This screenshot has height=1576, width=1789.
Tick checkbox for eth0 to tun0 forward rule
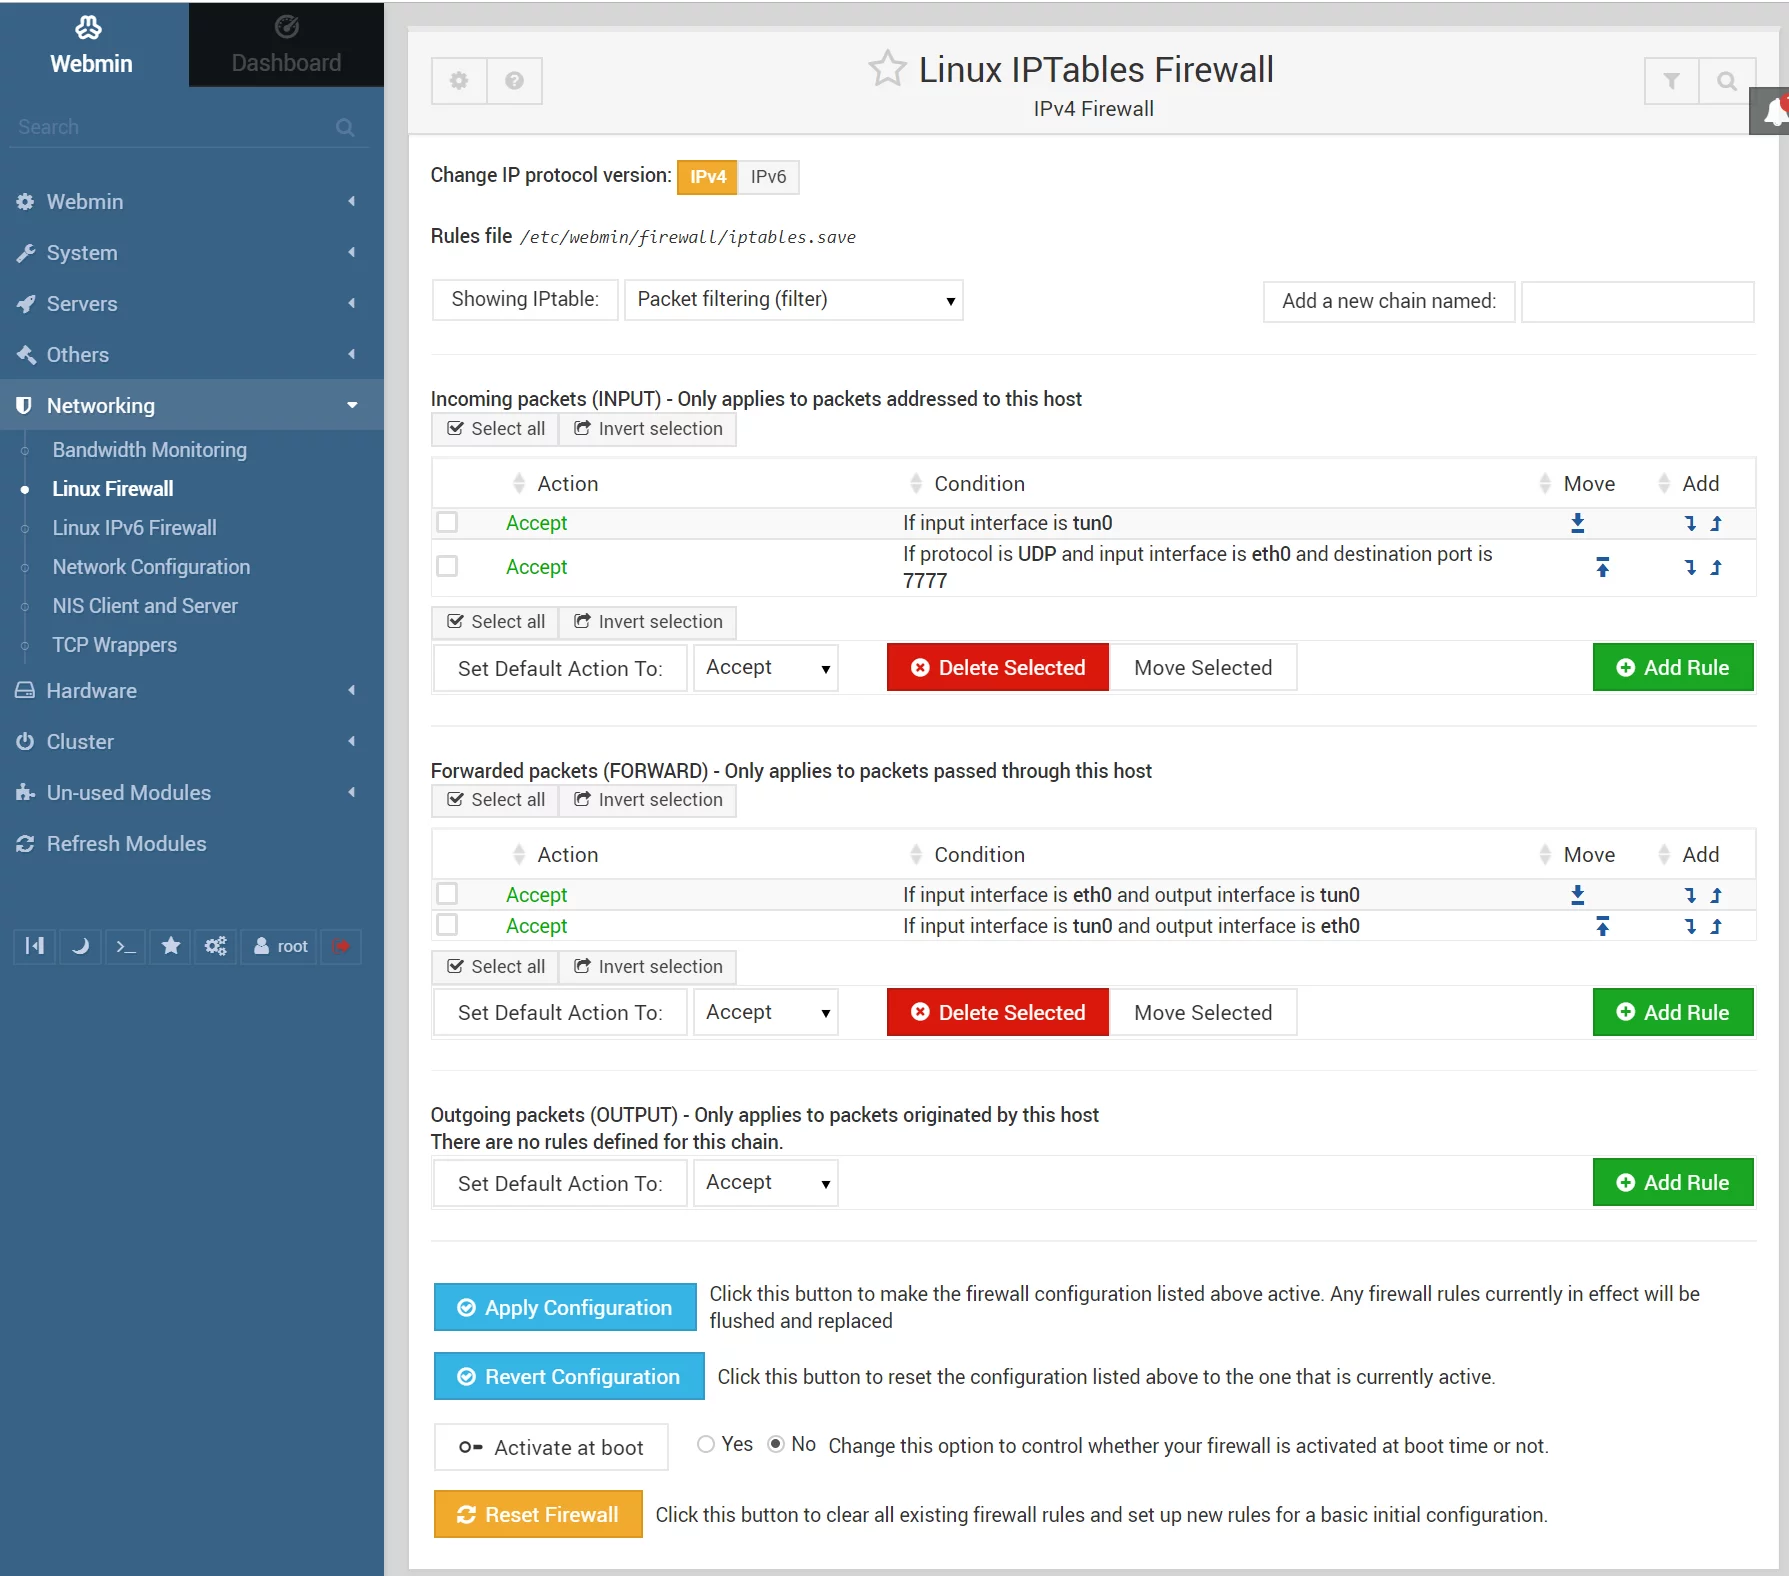[447, 893]
